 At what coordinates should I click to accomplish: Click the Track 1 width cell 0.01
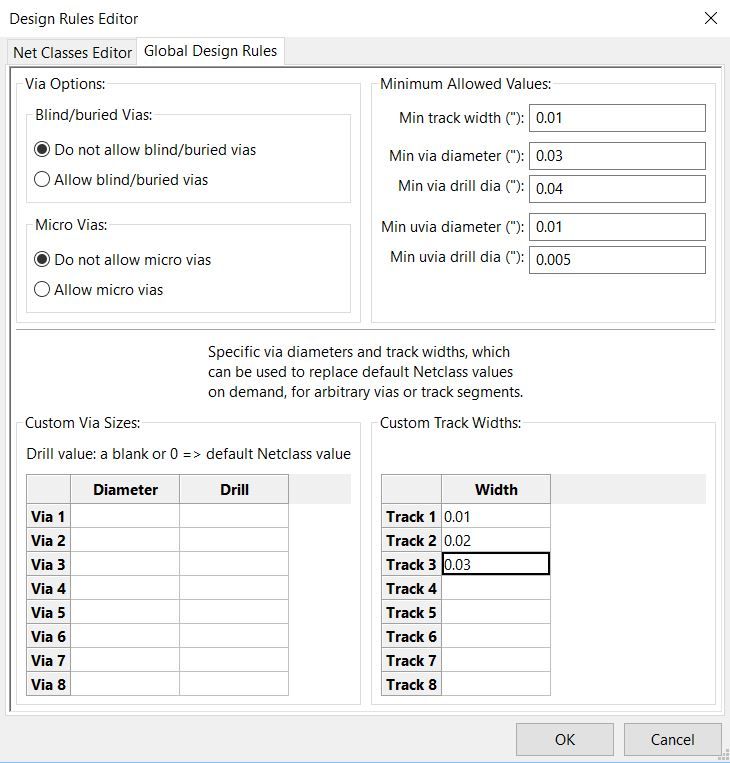tap(496, 516)
